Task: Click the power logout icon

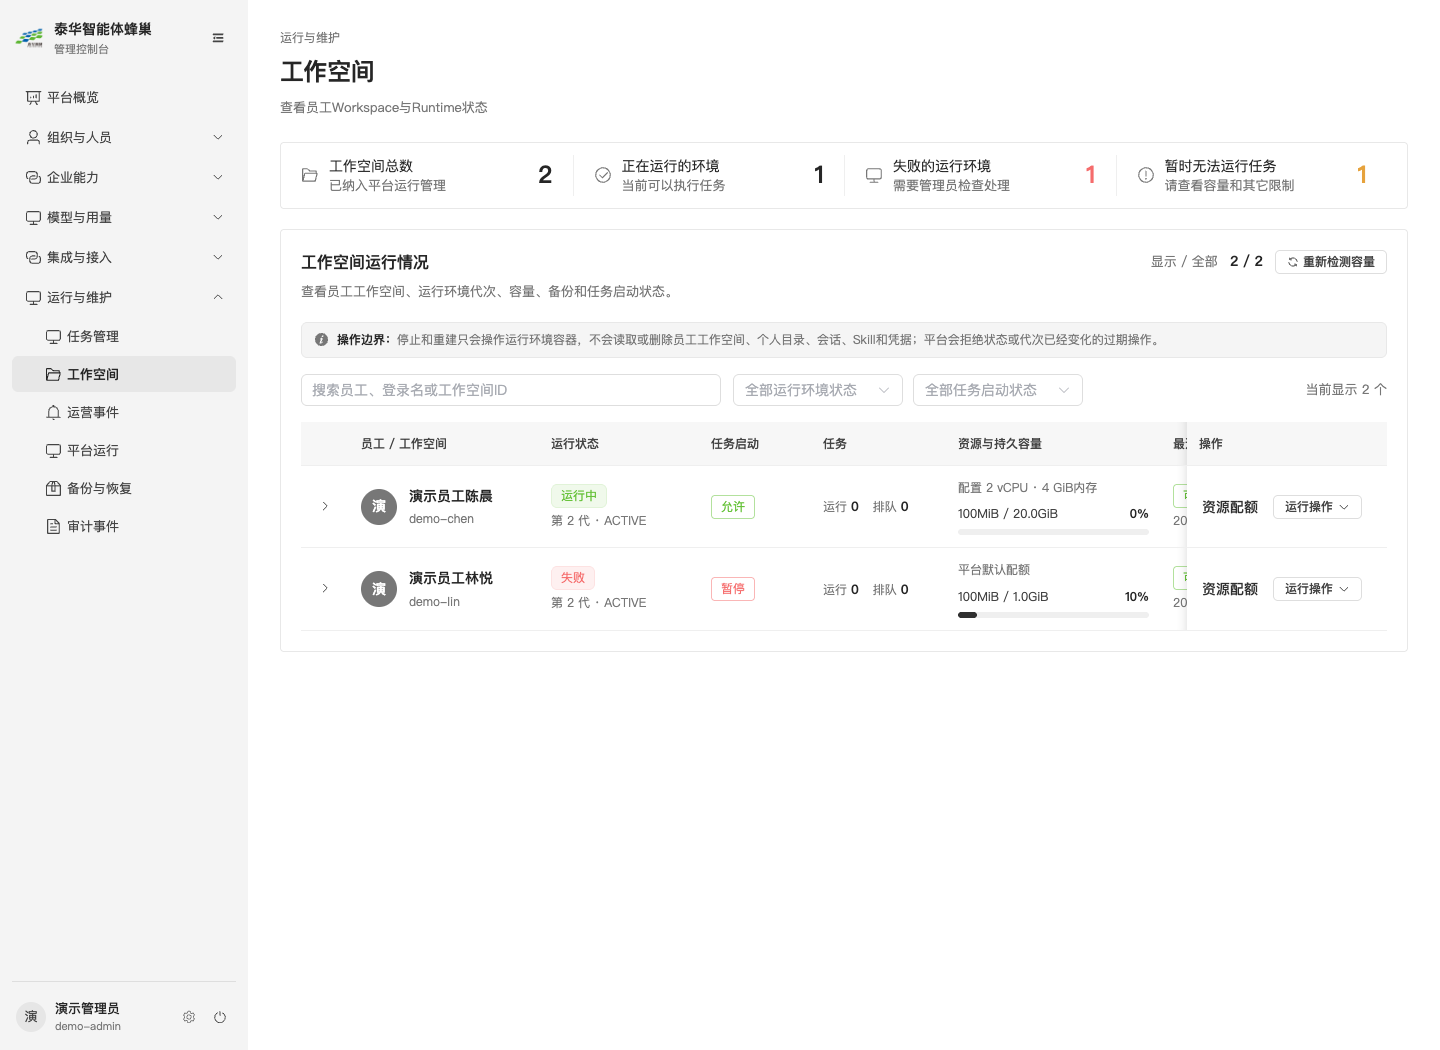Action: [220, 1017]
